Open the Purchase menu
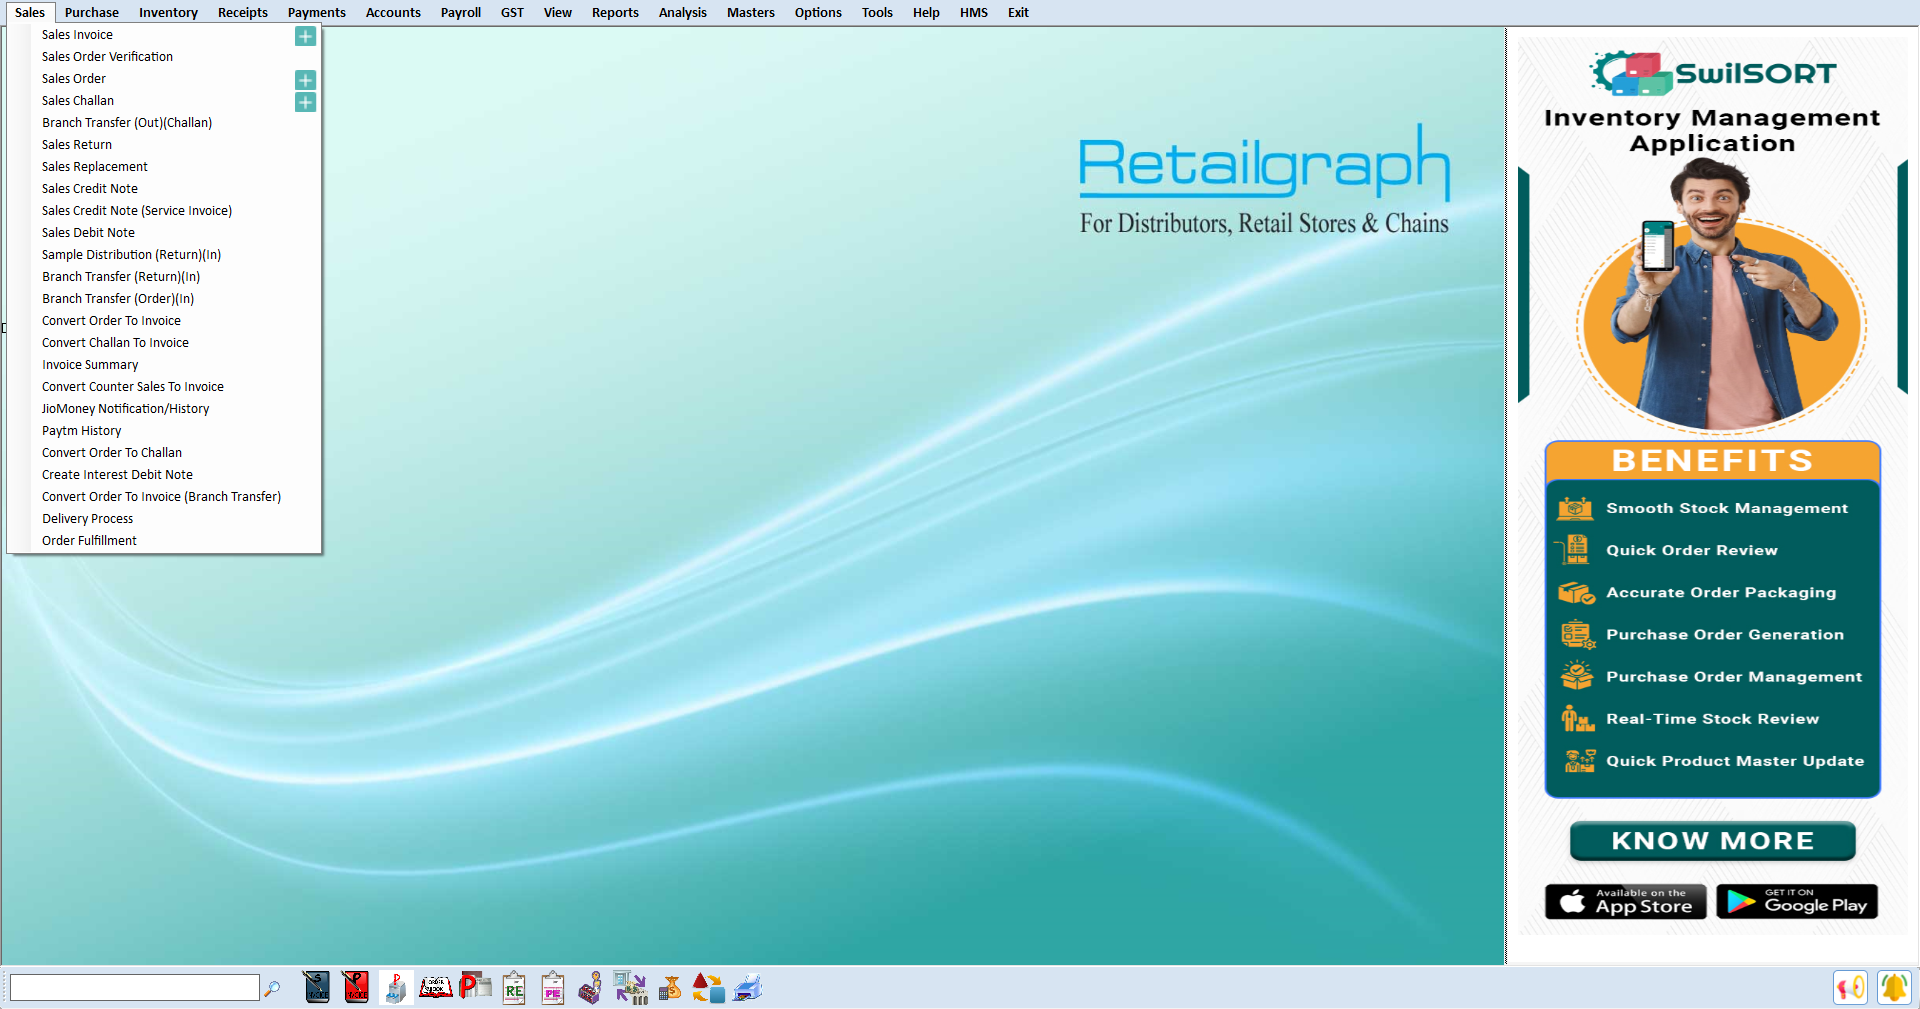Viewport: 1920px width, 1009px height. 92,12
